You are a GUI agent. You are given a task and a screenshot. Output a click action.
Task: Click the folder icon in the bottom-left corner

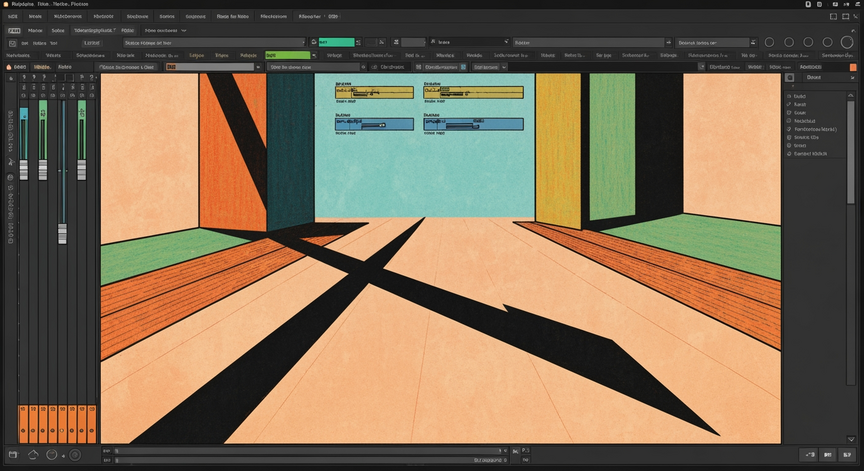click(13, 454)
